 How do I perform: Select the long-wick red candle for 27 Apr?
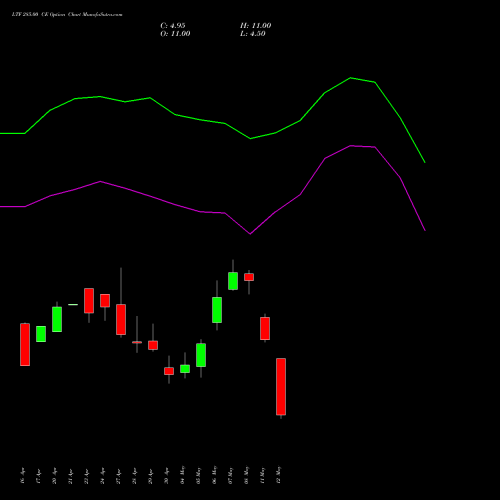tap(121, 319)
